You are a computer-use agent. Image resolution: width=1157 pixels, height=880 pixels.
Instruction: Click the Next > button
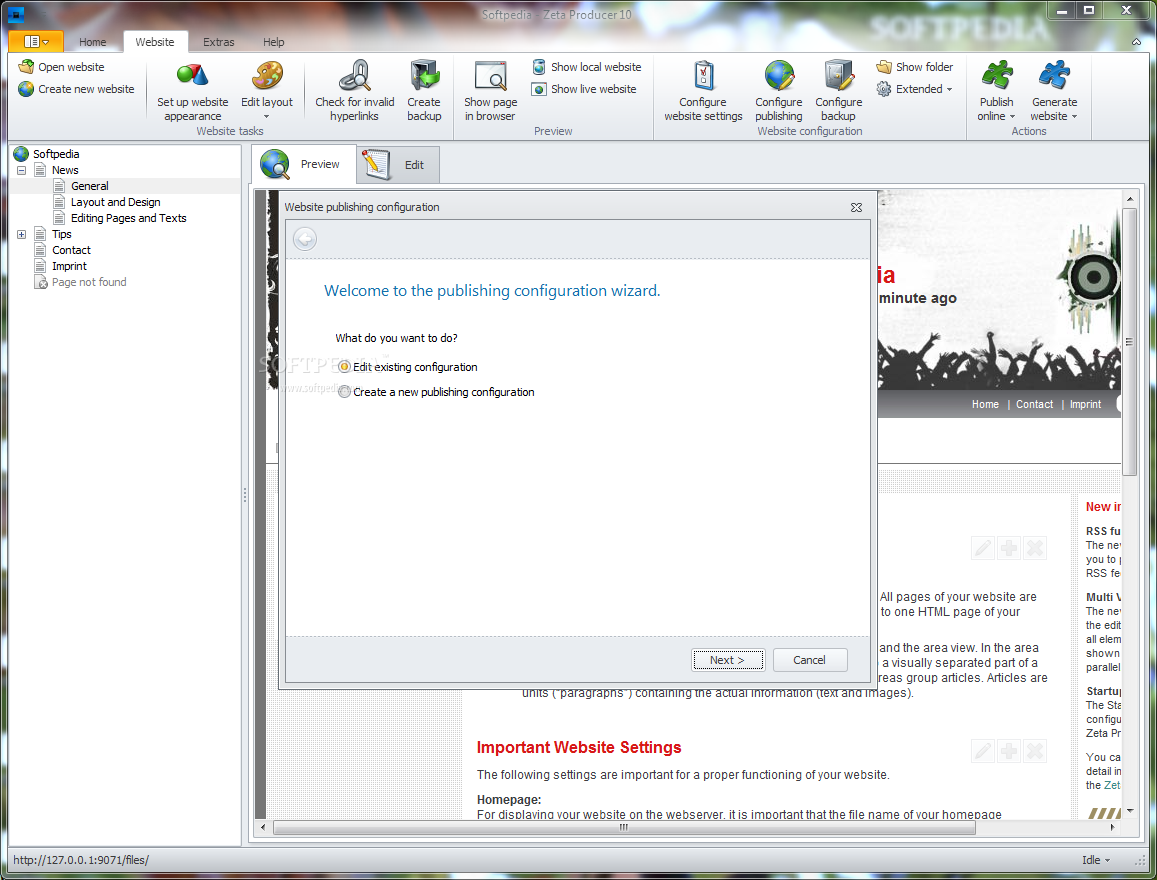click(x=728, y=660)
